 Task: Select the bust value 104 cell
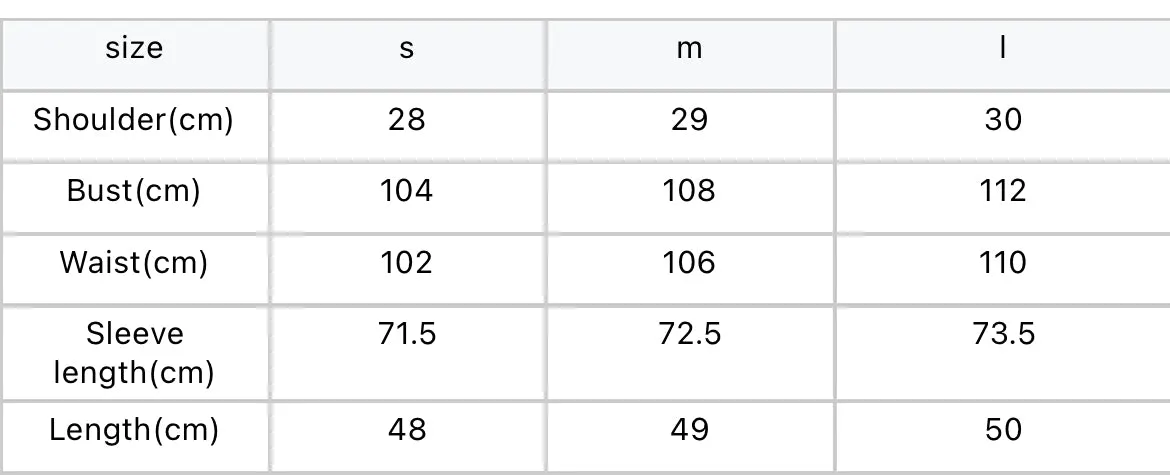point(407,197)
